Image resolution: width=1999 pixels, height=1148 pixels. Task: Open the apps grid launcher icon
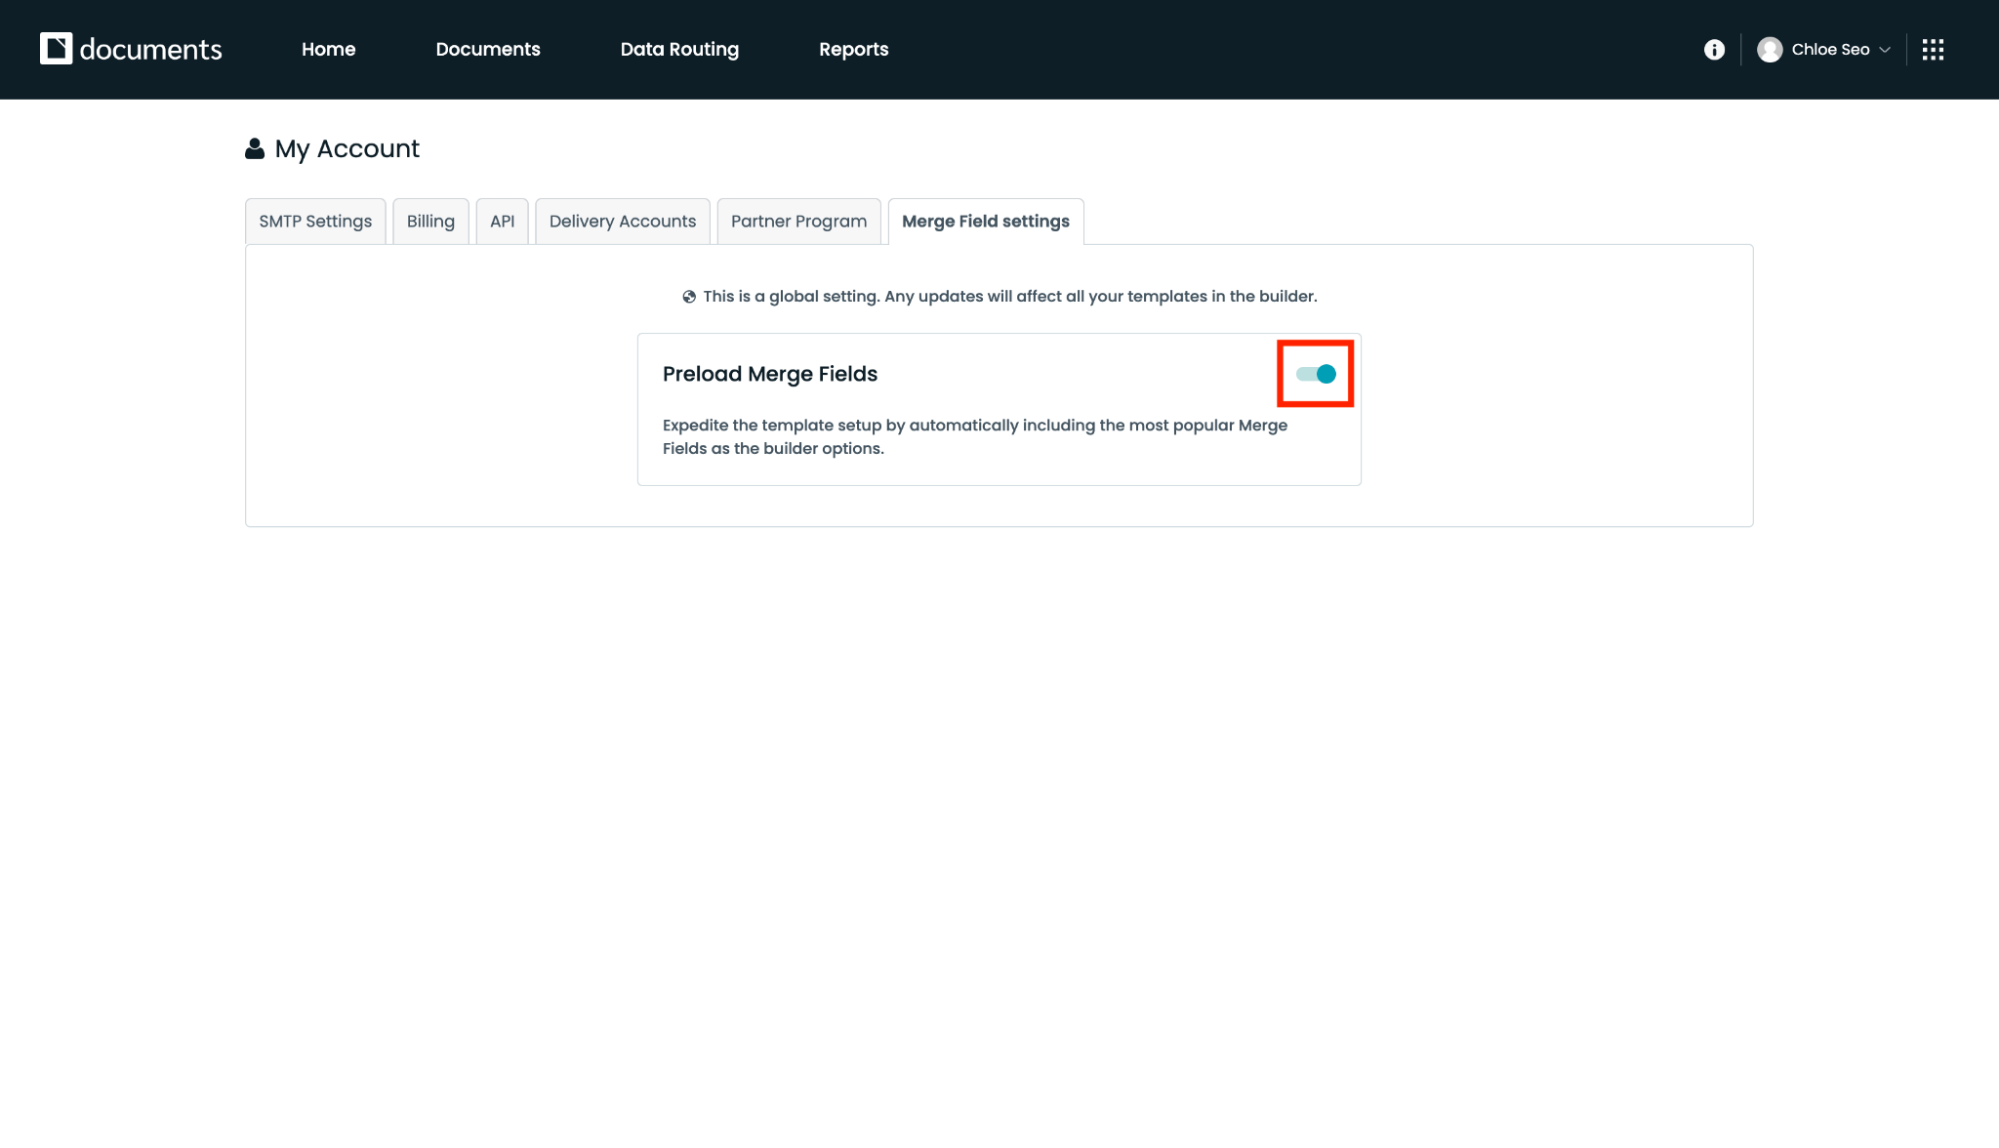pos(1932,49)
